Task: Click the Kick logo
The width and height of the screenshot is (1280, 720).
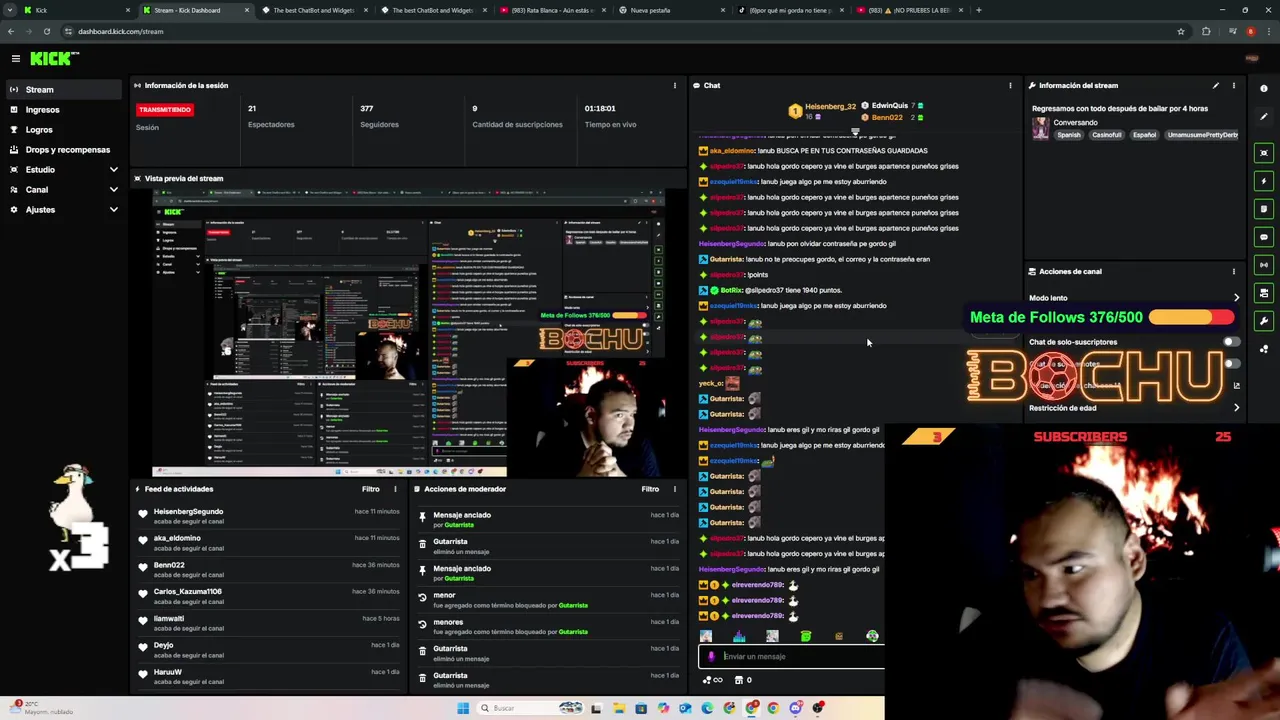Action: (52, 59)
